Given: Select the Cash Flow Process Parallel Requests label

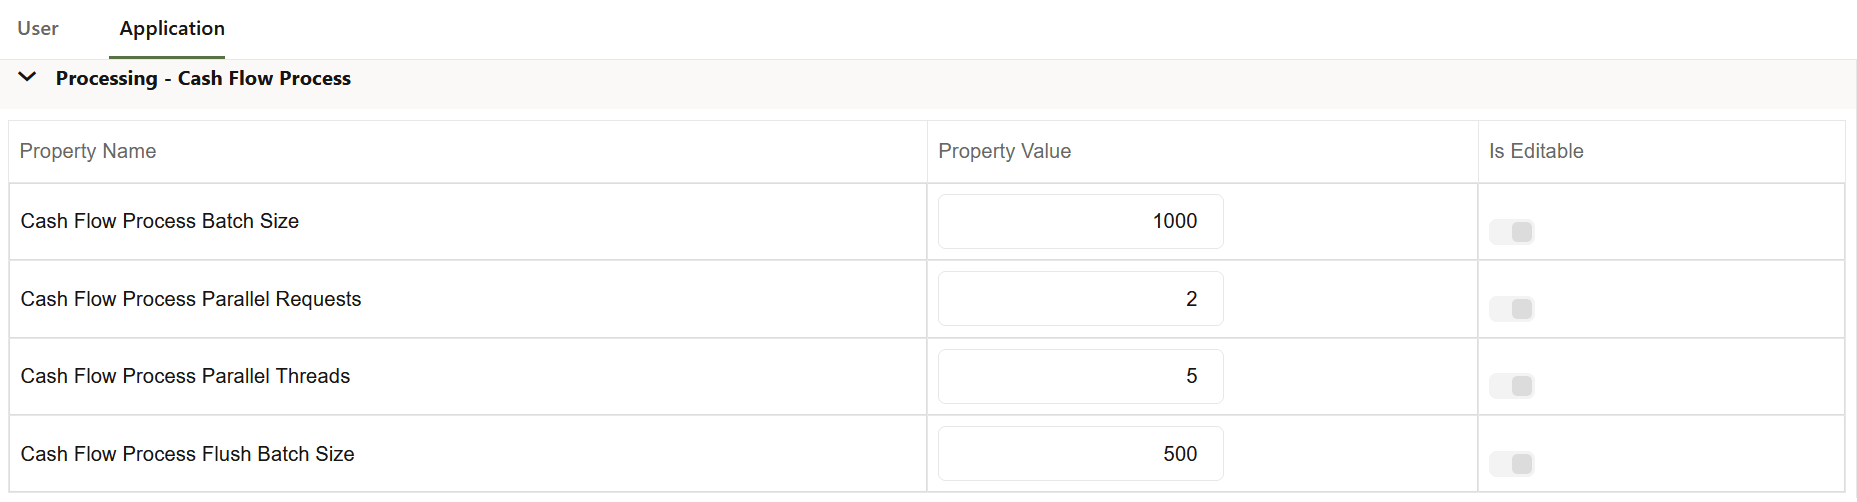Looking at the screenshot, I should pos(191,299).
